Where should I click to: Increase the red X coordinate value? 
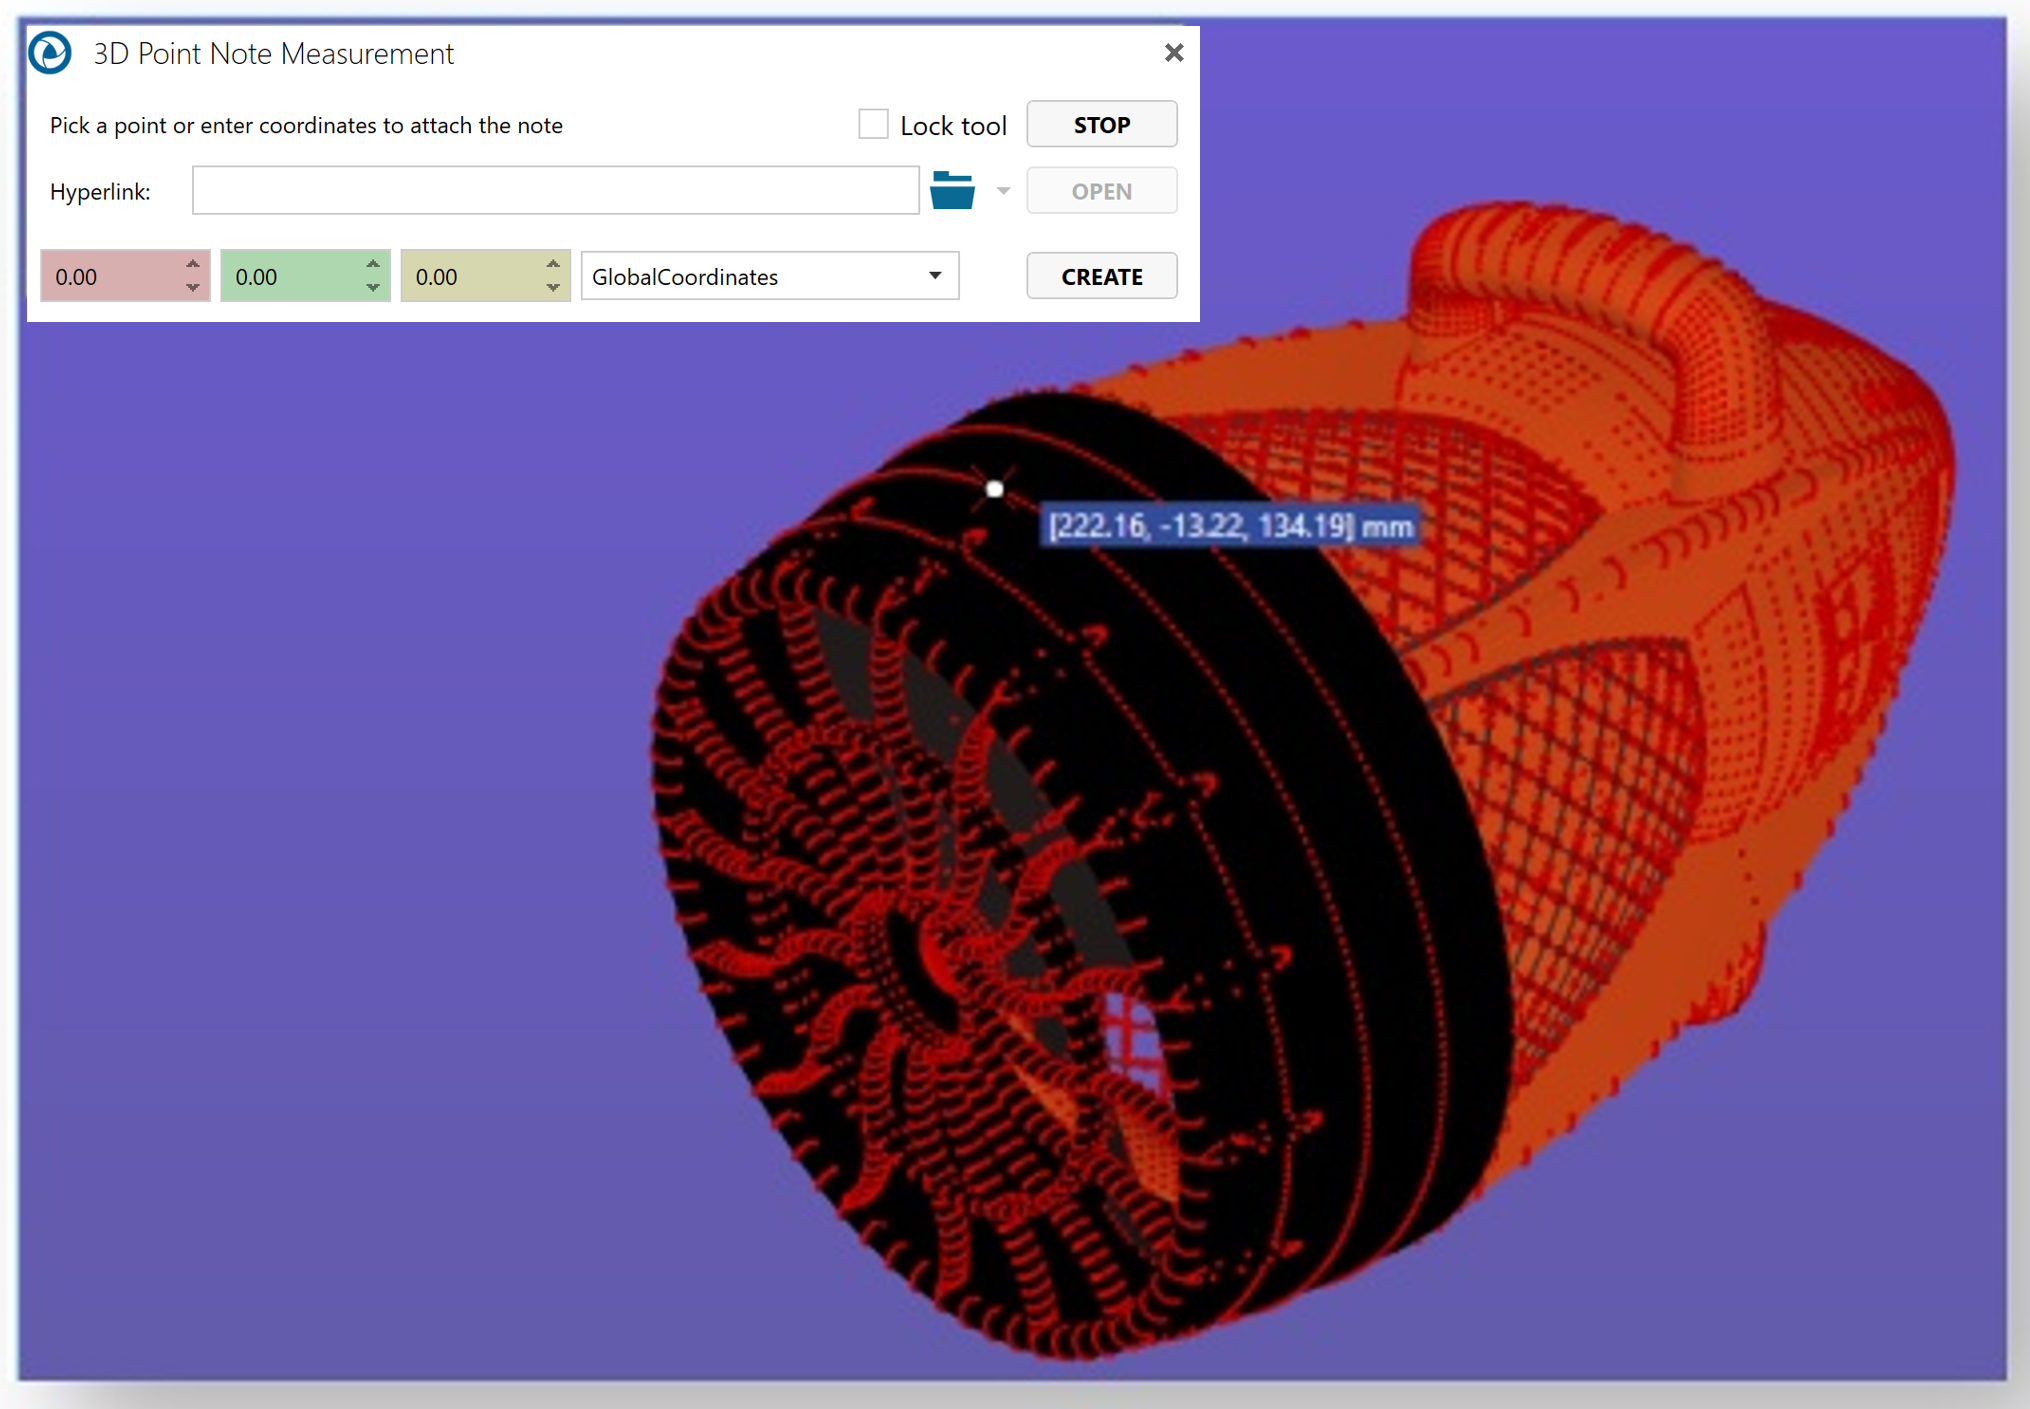pyautogui.click(x=193, y=265)
